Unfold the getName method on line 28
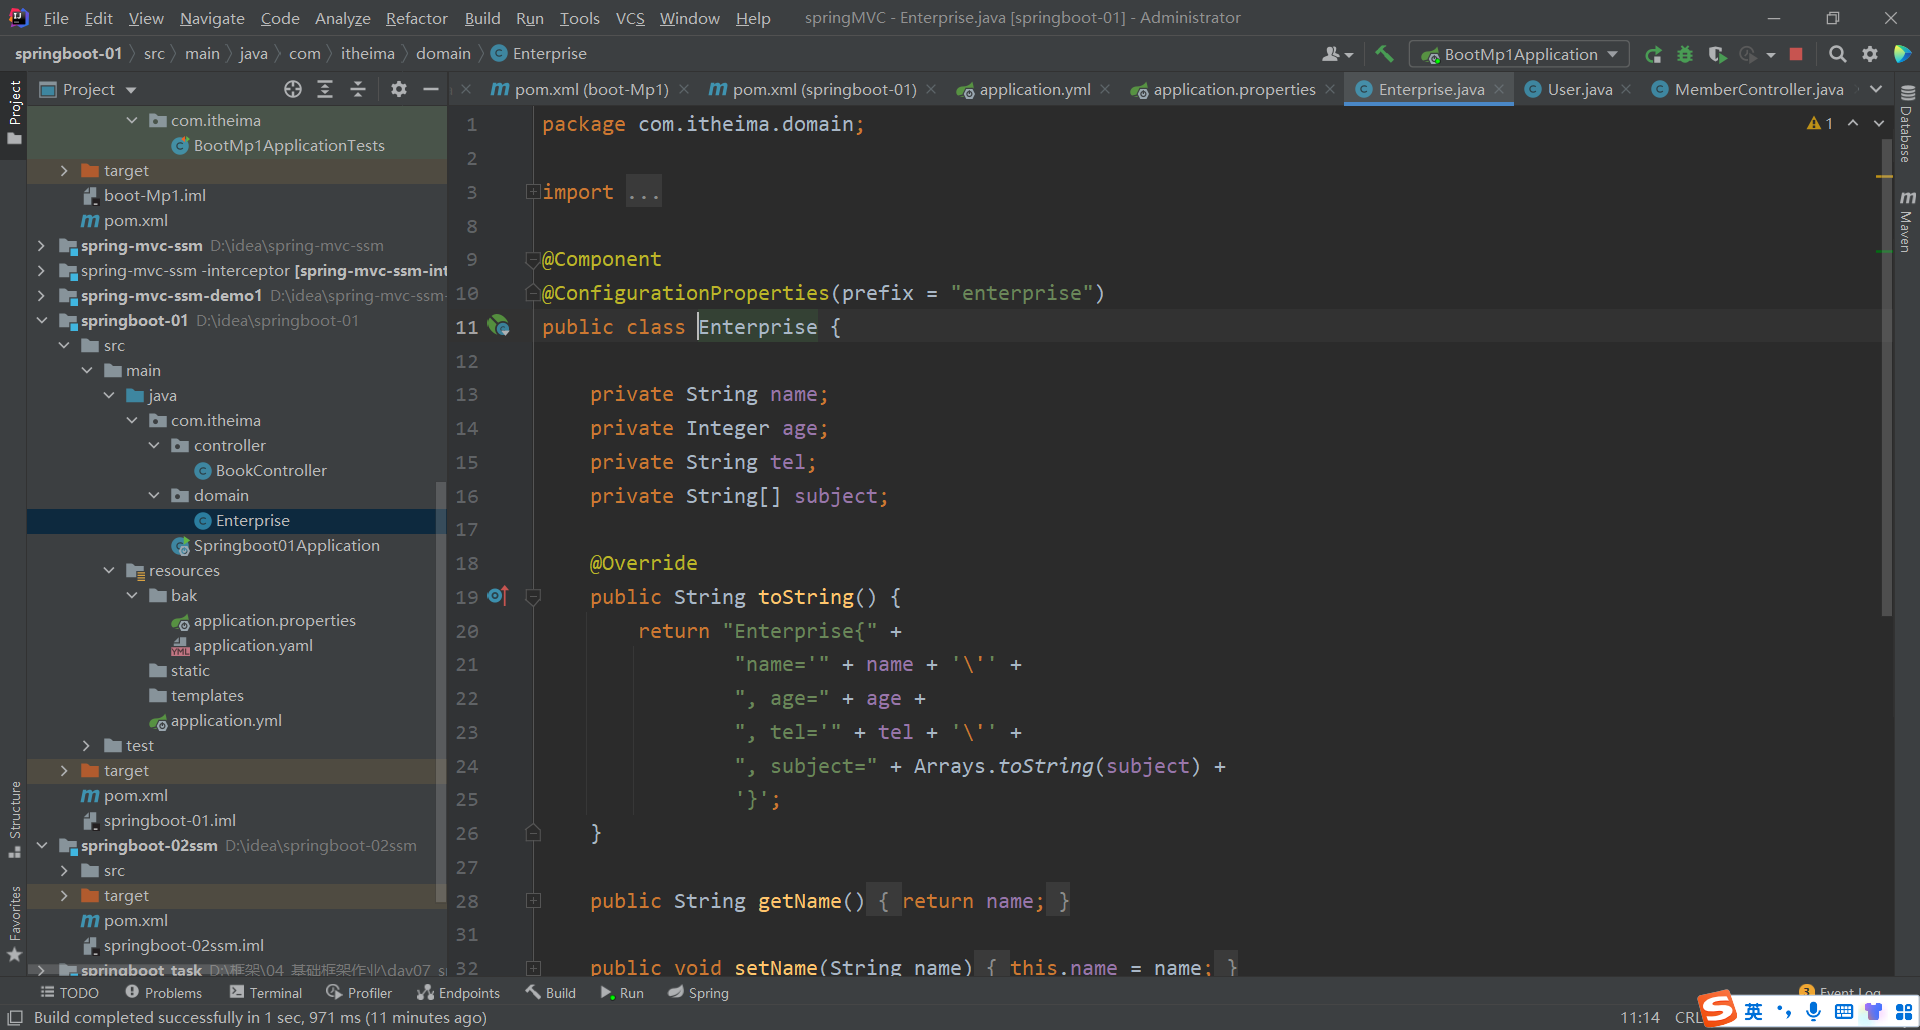Image resolution: width=1920 pixels, height=1030 pixels. 533,901
